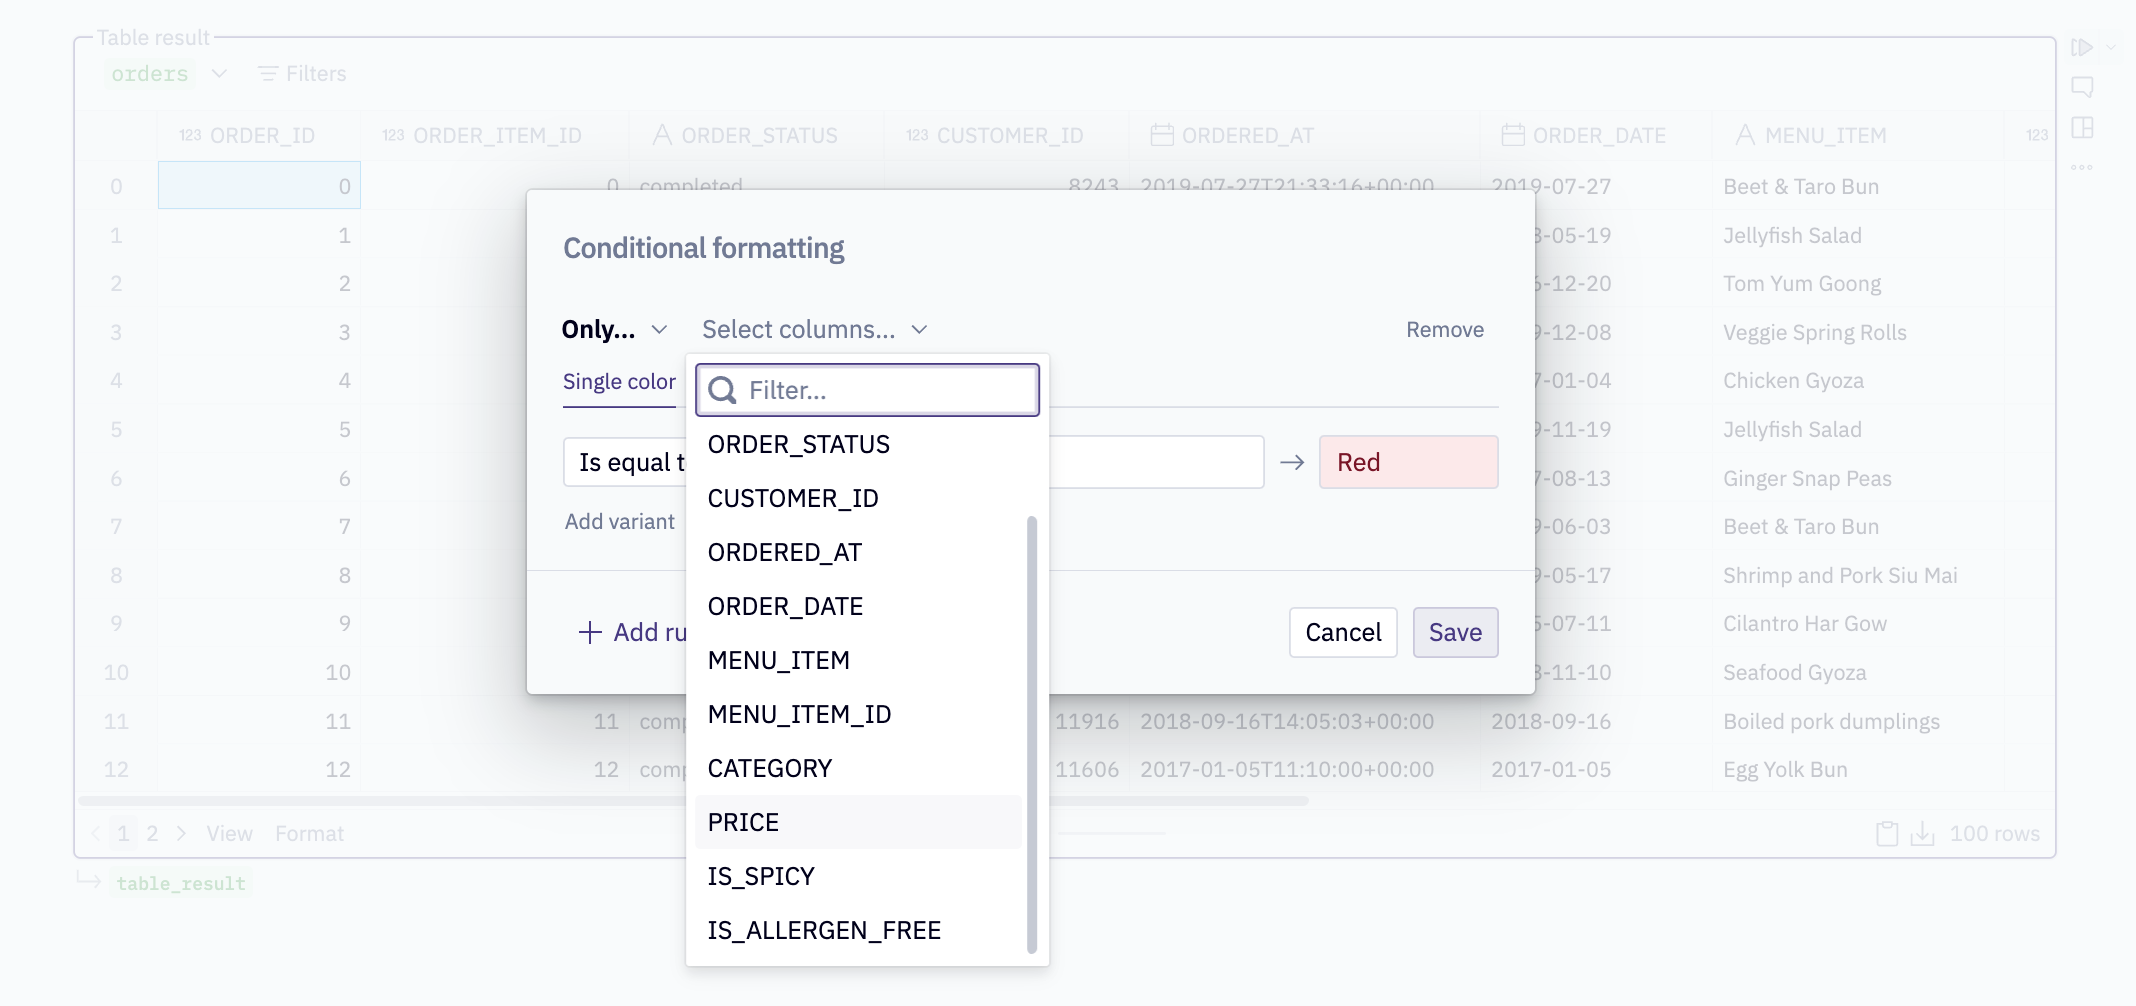This screenshot has width=2136, height=1006.
Task: Click the run cell play icon
Action: pyautogui.click(x=2081, y=47)
